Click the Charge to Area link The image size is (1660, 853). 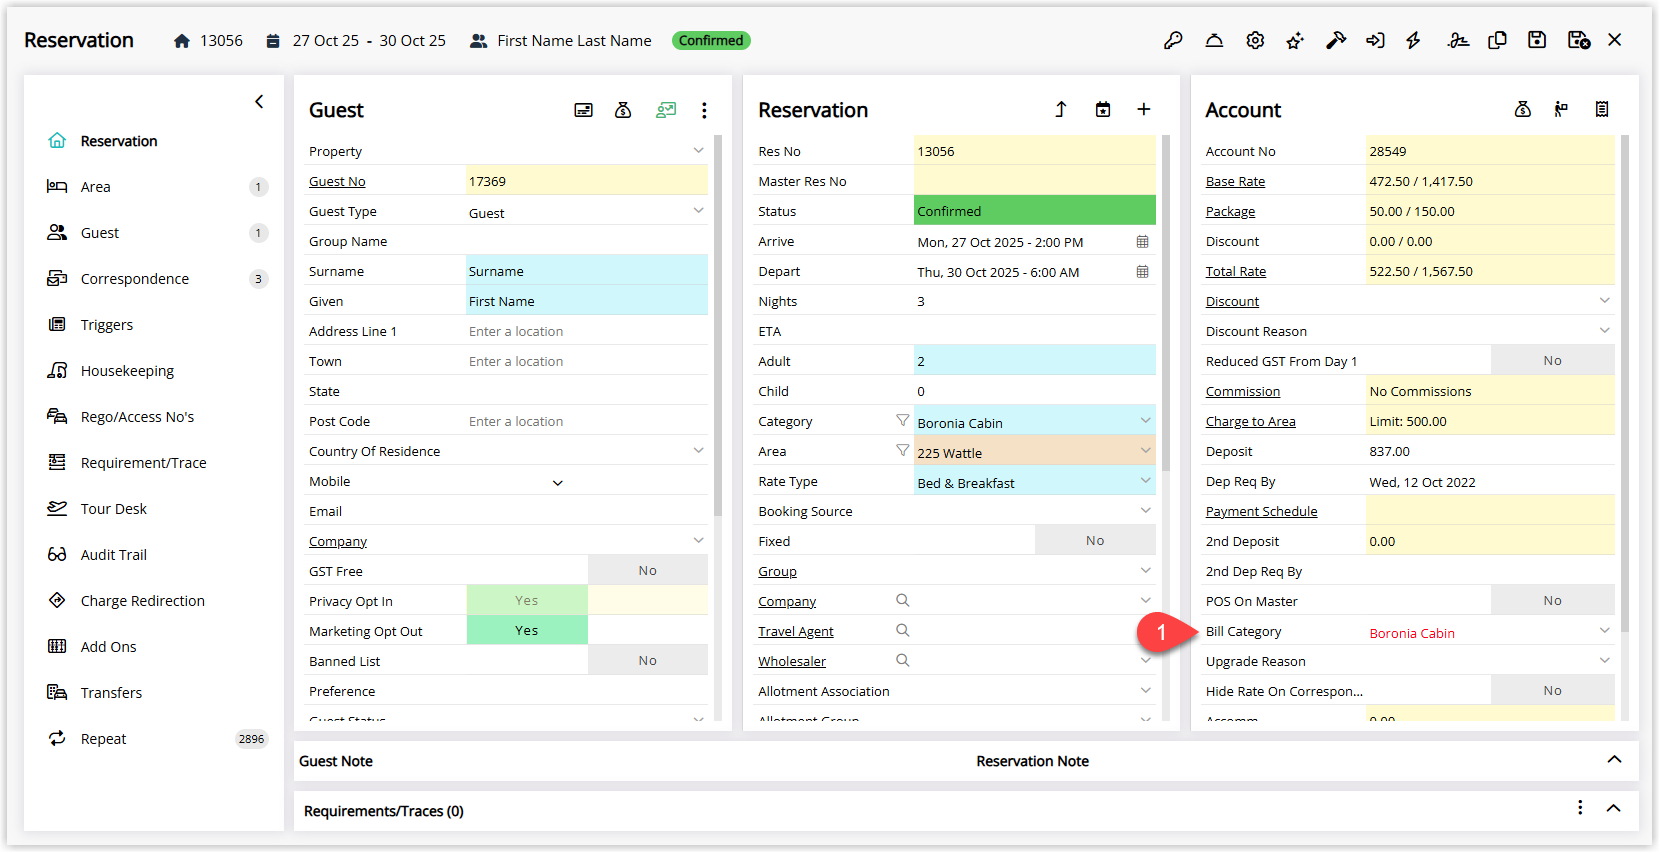[x=1250, y=421]
